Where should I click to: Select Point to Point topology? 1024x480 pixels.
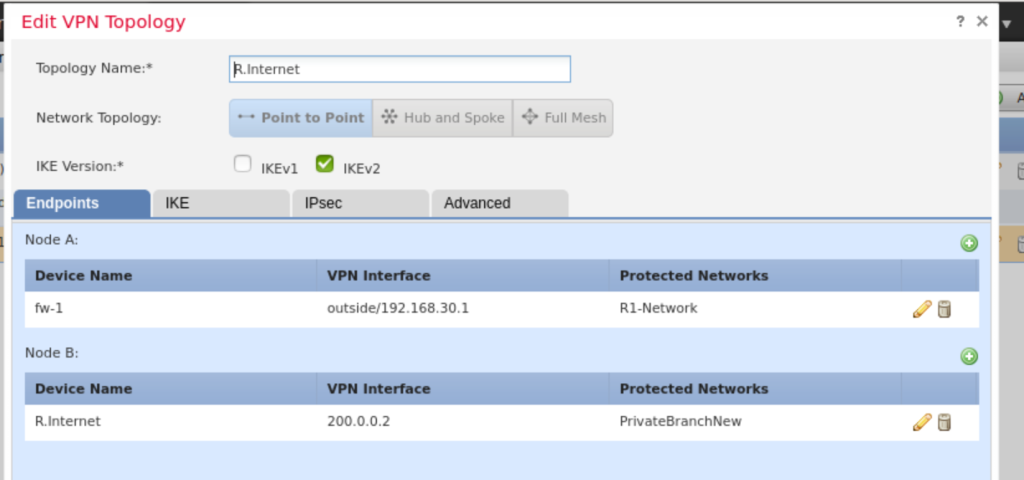click(301, 118)
